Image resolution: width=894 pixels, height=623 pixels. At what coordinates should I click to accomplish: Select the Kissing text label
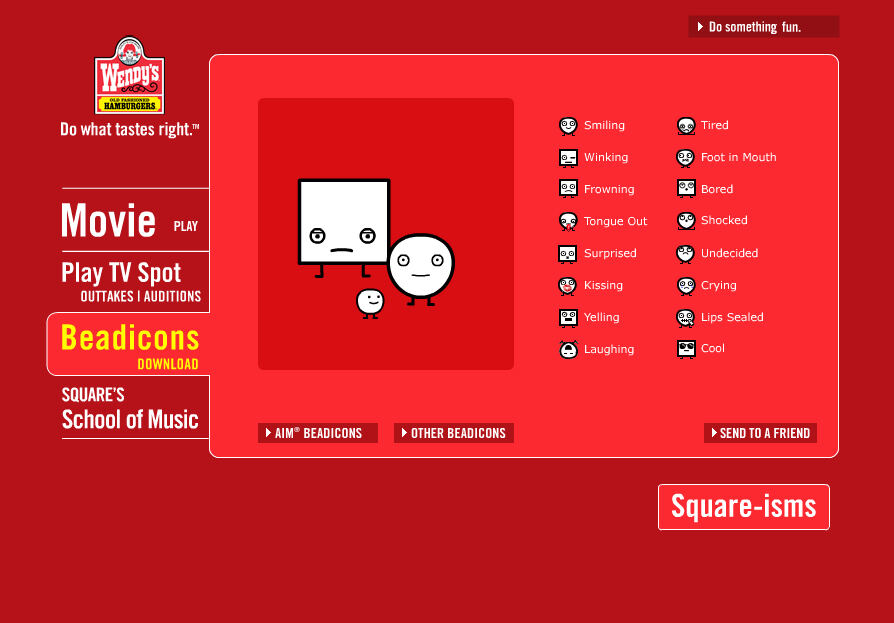pyautogui.click(x=603, y=285)
